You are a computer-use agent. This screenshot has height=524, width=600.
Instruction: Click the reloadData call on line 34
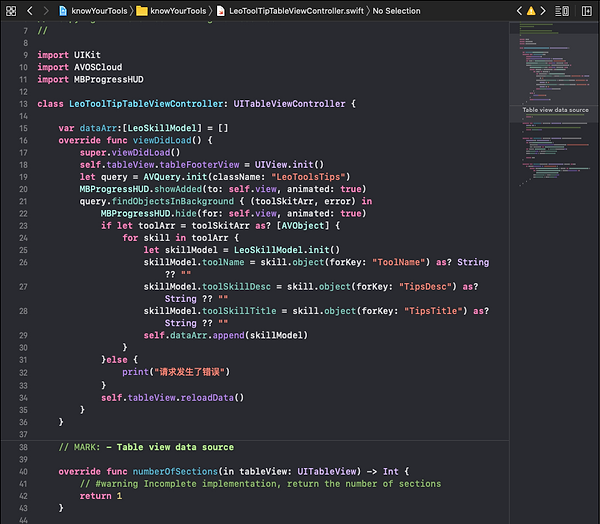pyautogui.click(x=207, y=398)
